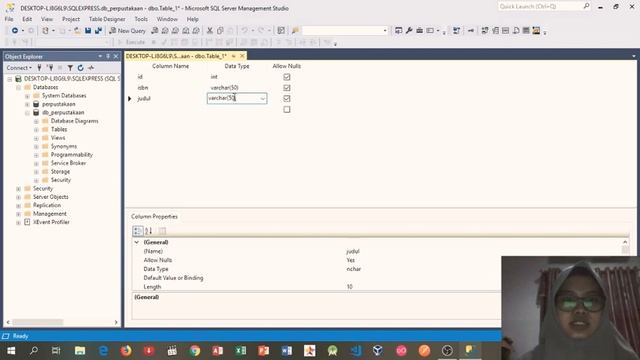640x360 pixels.
Task: Expand the Tables folder node
Action: click(x=36, y=130)
